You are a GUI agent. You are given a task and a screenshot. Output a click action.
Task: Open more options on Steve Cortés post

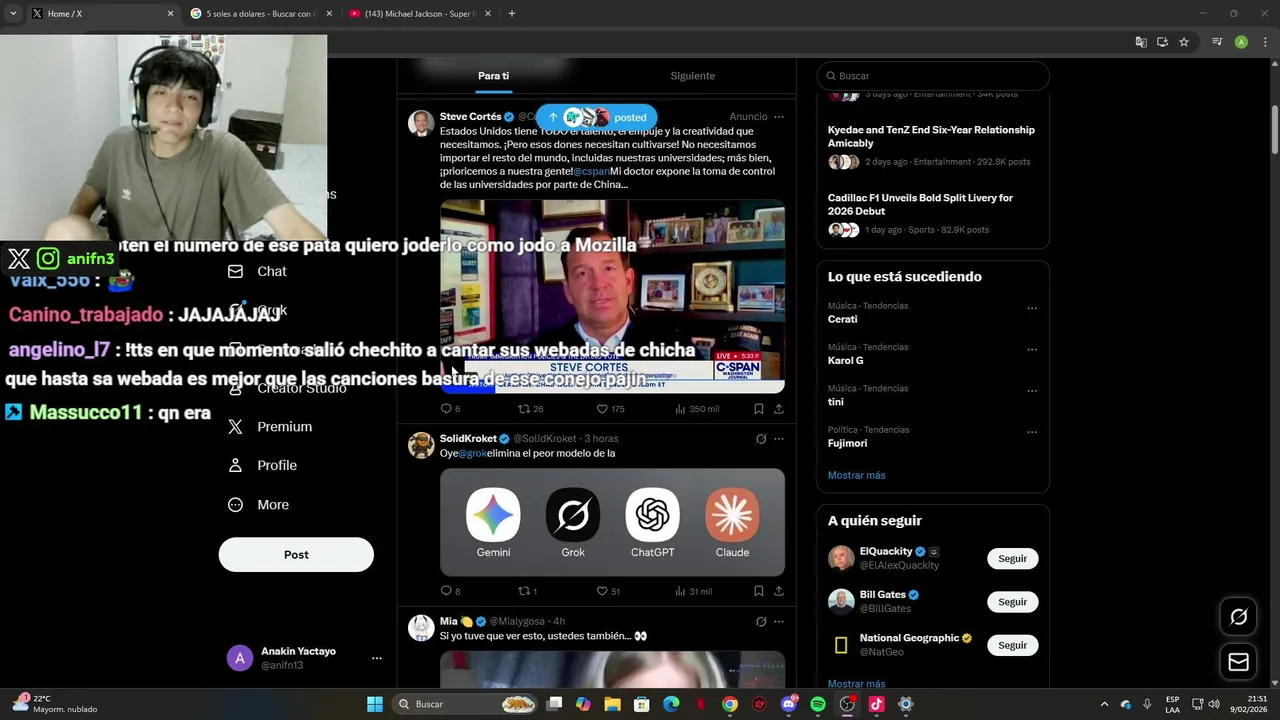779,117
